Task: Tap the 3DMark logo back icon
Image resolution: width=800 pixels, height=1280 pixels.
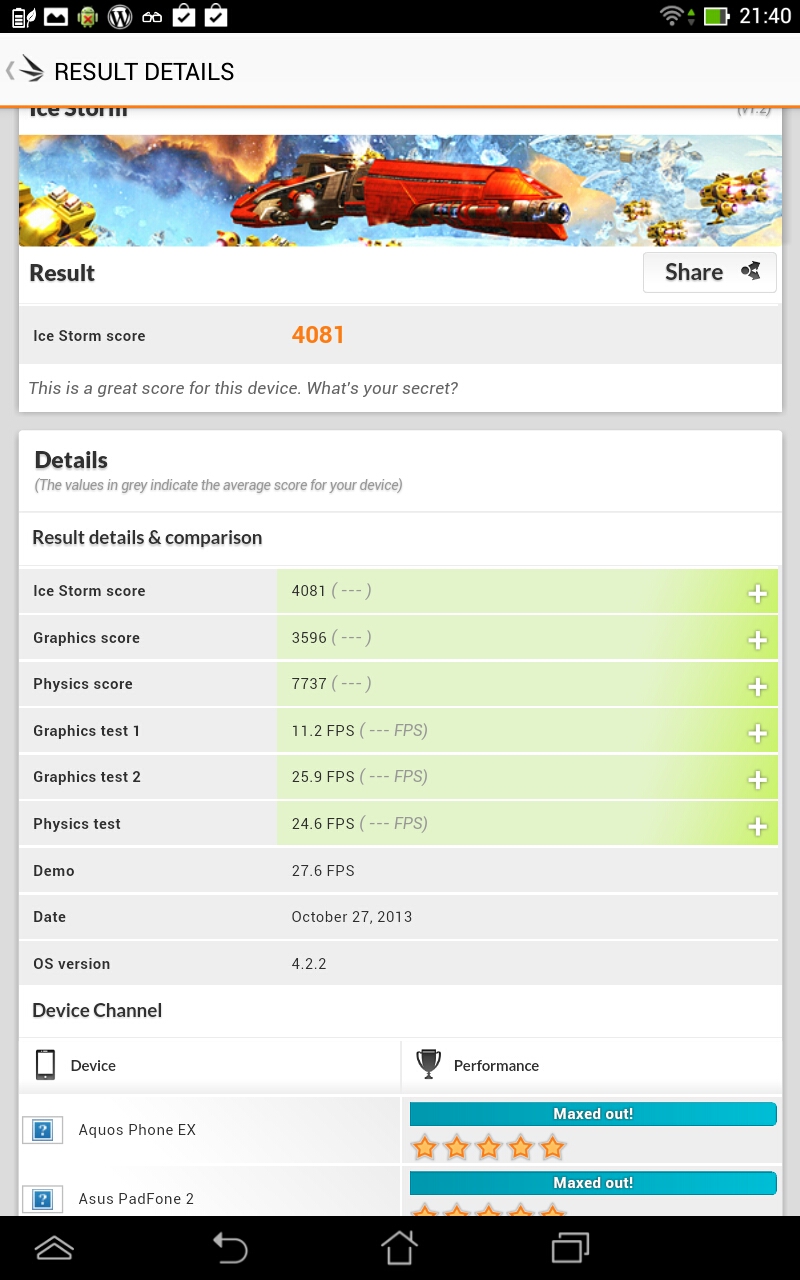Action: click(26, 71)
